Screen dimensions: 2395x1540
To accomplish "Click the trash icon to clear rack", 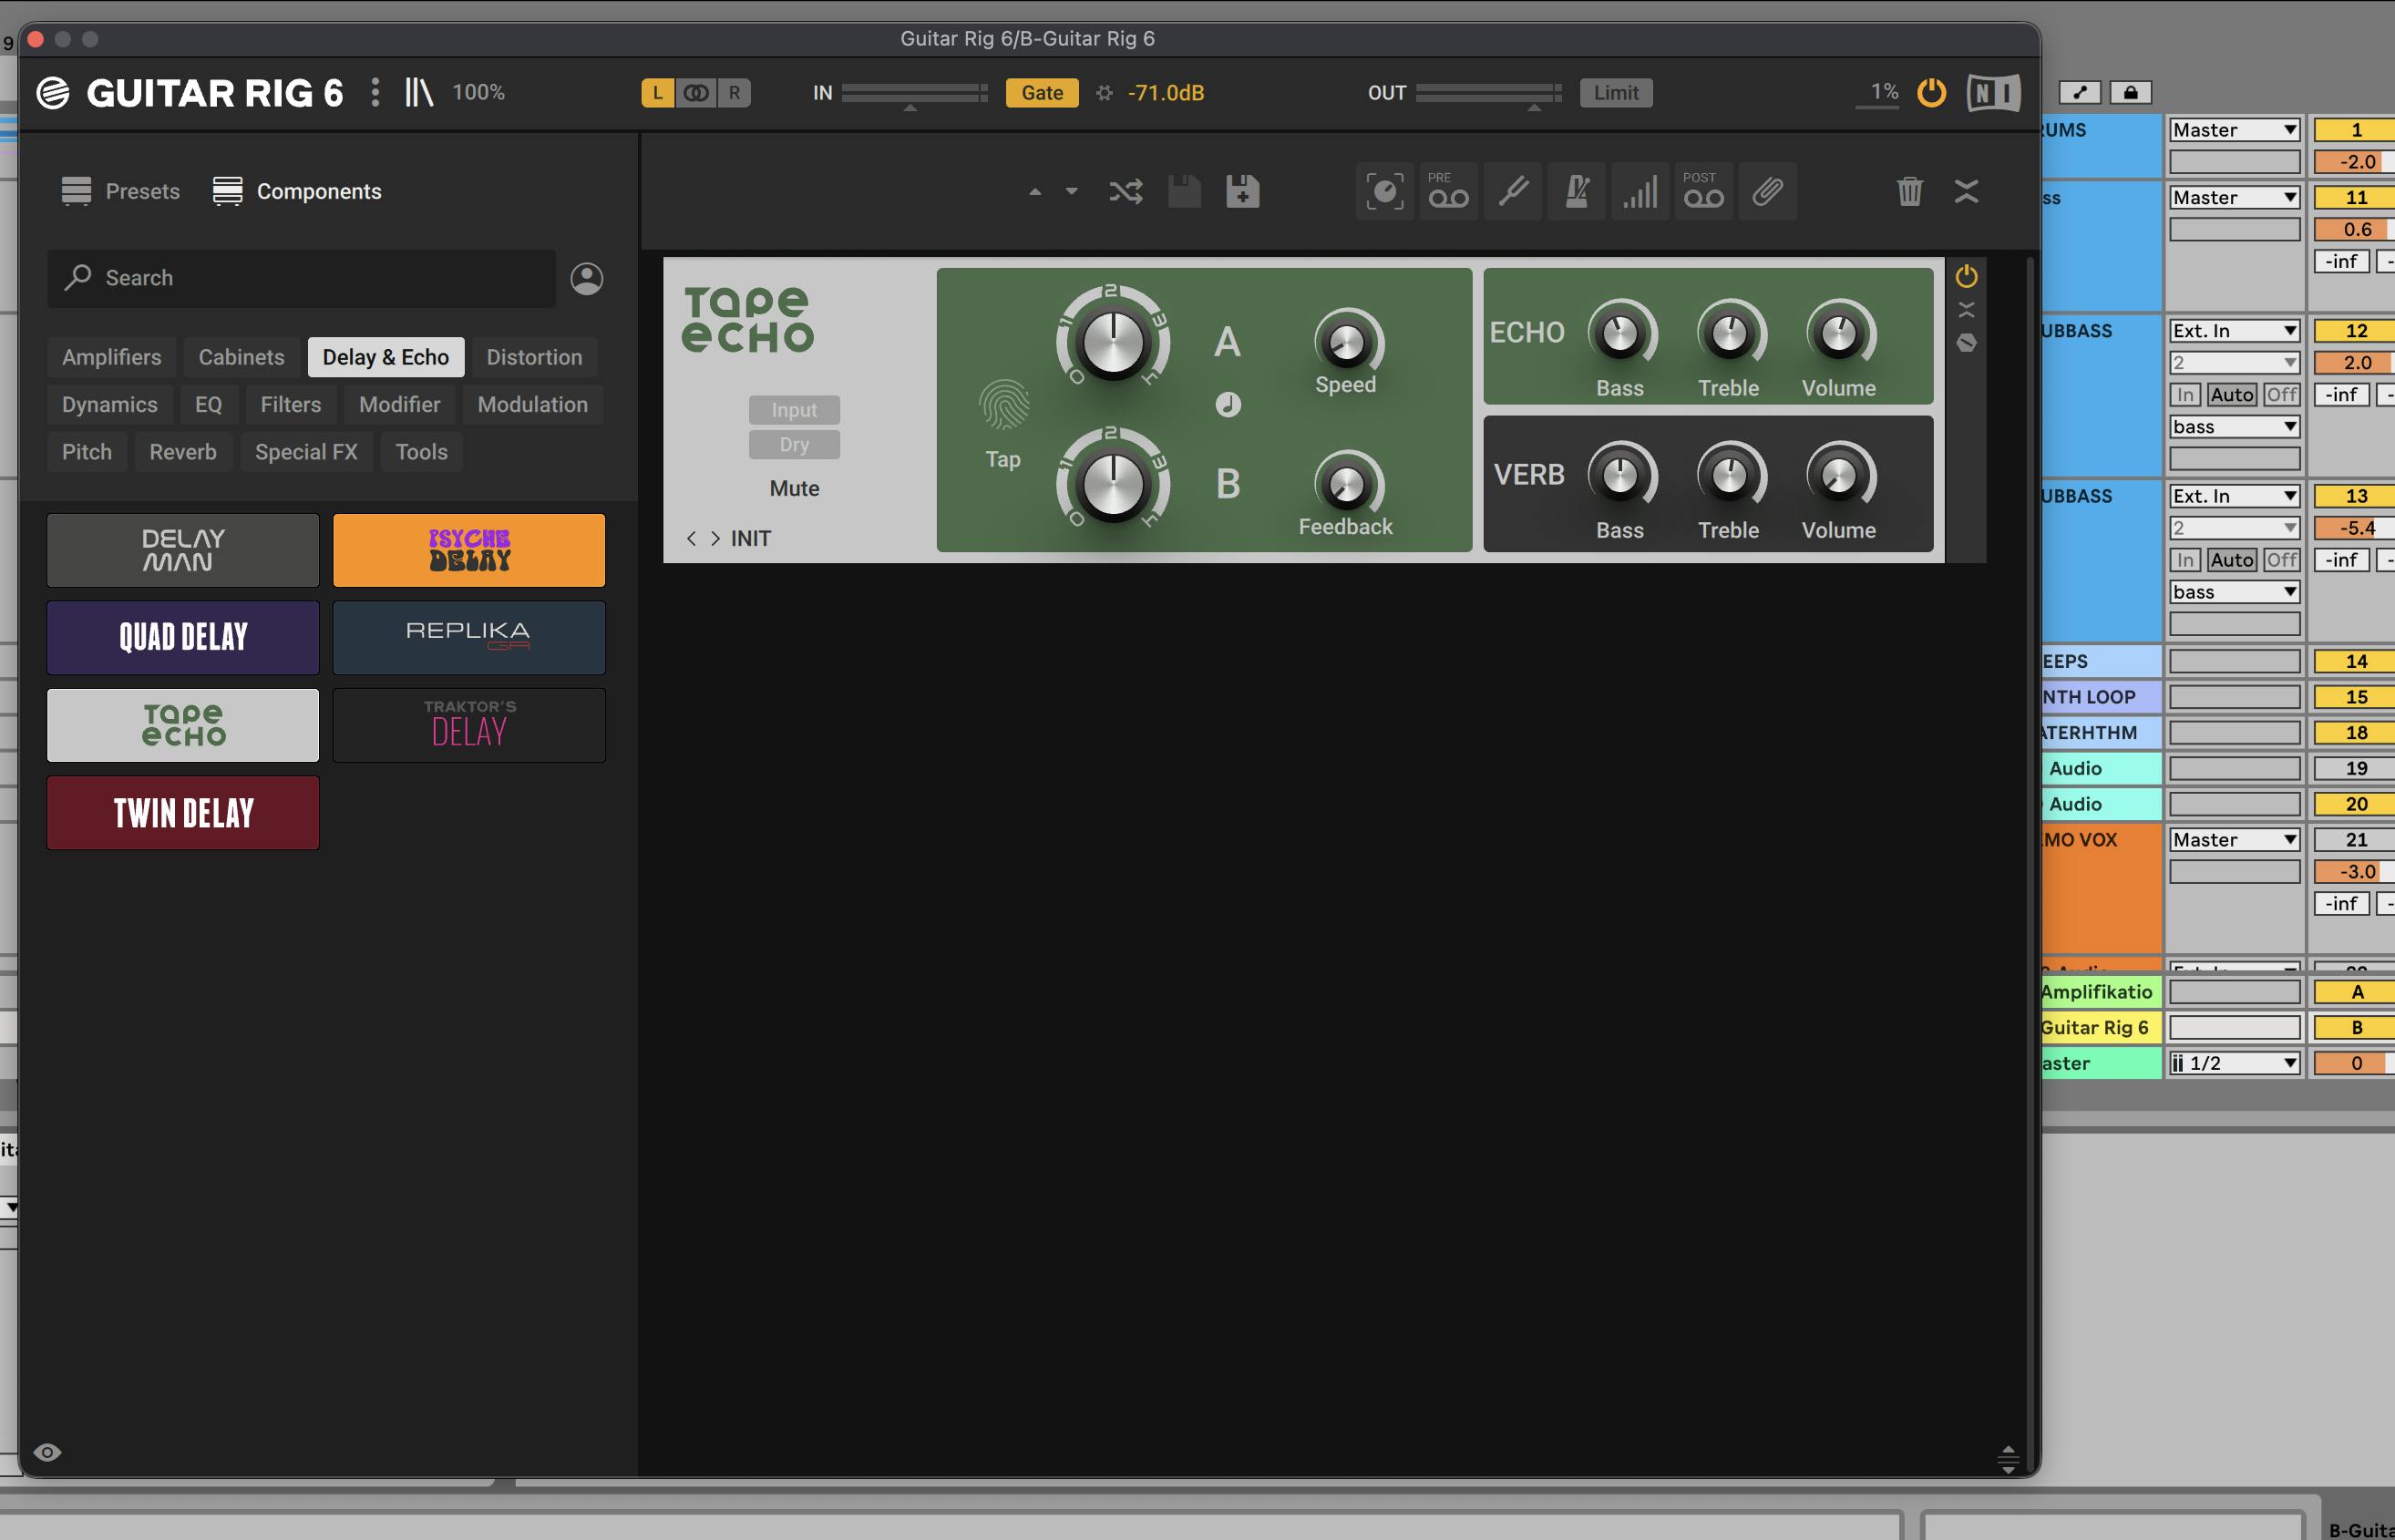I will click(x=1909, y=191).
